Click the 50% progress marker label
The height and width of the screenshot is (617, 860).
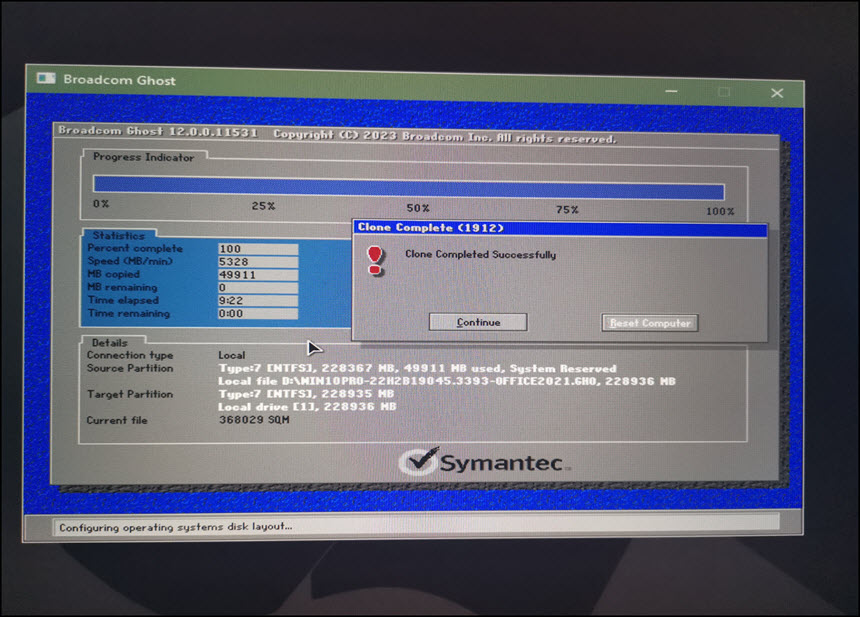tap(418, 208)
